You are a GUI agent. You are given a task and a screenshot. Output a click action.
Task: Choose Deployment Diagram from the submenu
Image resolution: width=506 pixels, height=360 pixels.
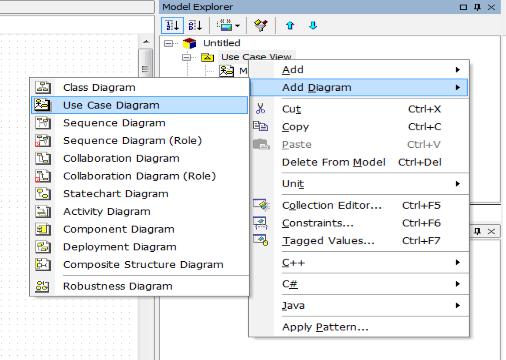pos(139,247)
